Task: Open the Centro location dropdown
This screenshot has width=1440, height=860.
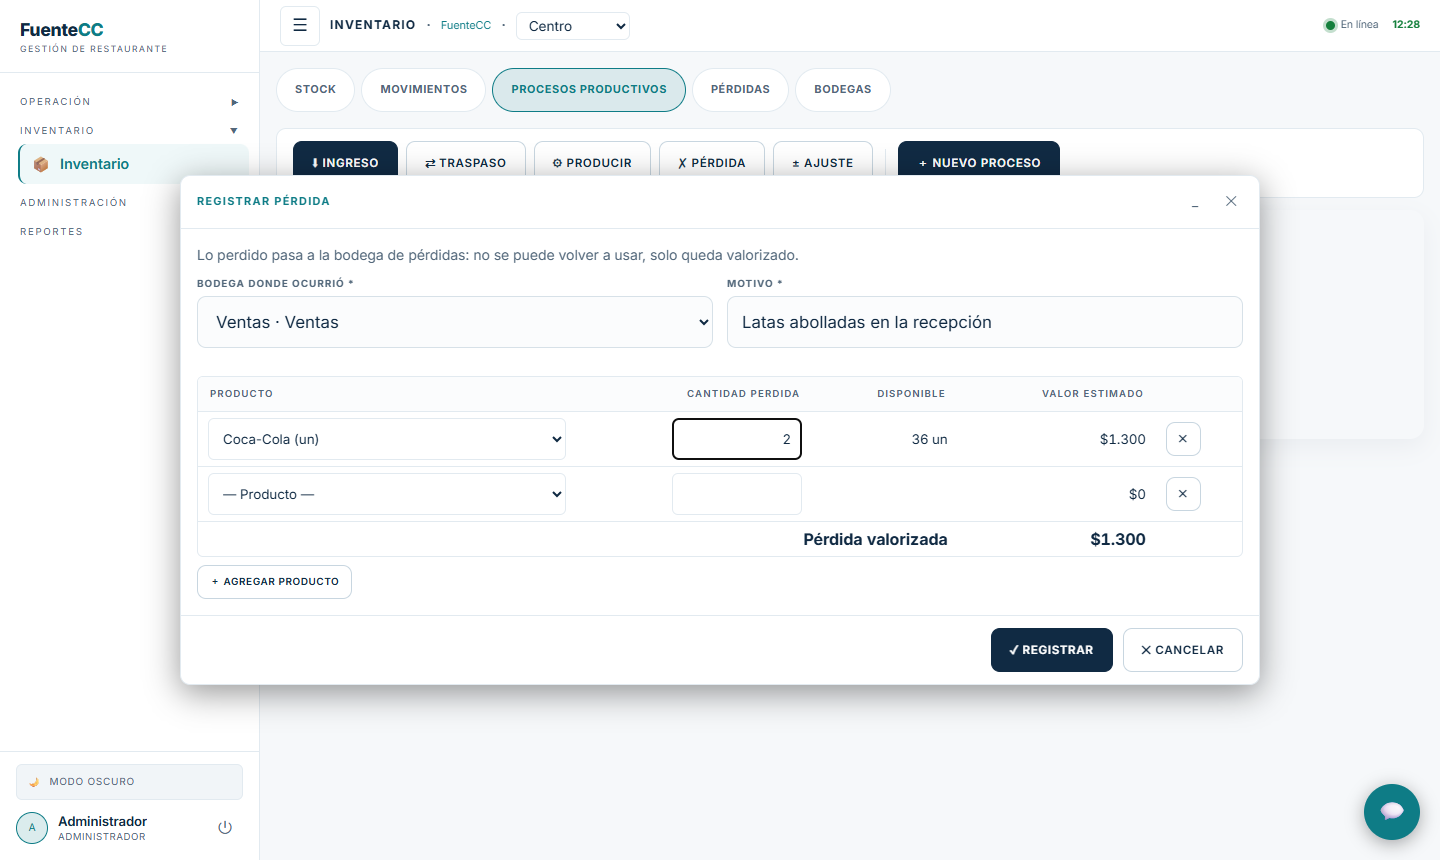Action: tap(573, 26)
